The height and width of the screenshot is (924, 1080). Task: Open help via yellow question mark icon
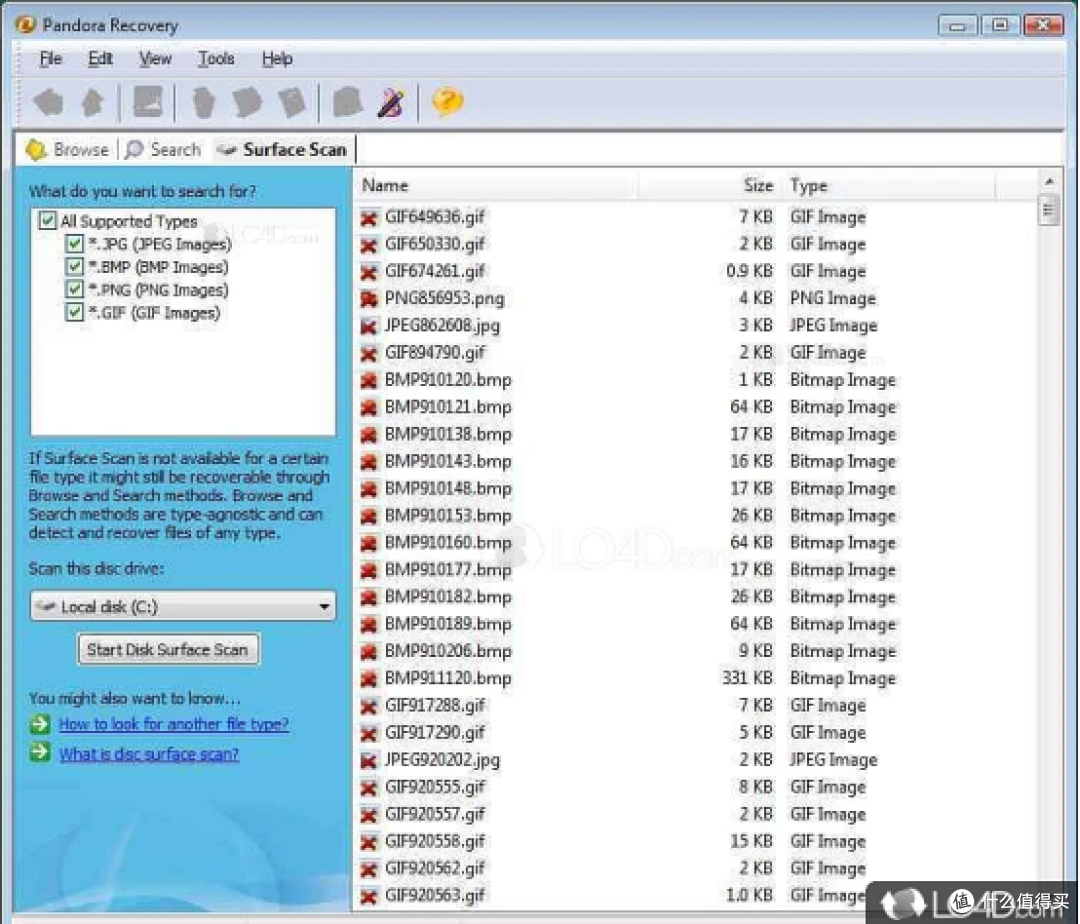point(448,102)
